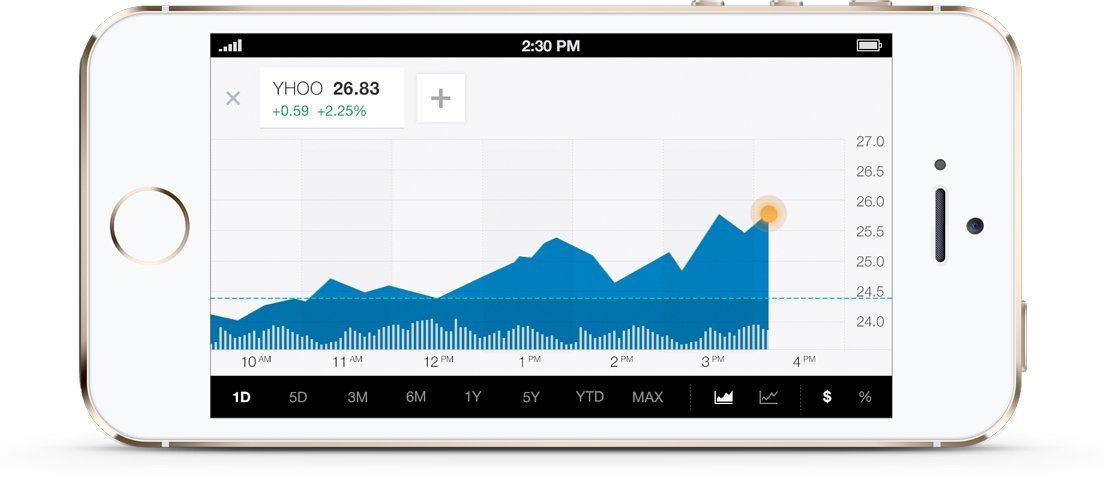Switch to the 6M time range
The width and height of the screenshot is (1105, 504).
click(x=416, y=397)
